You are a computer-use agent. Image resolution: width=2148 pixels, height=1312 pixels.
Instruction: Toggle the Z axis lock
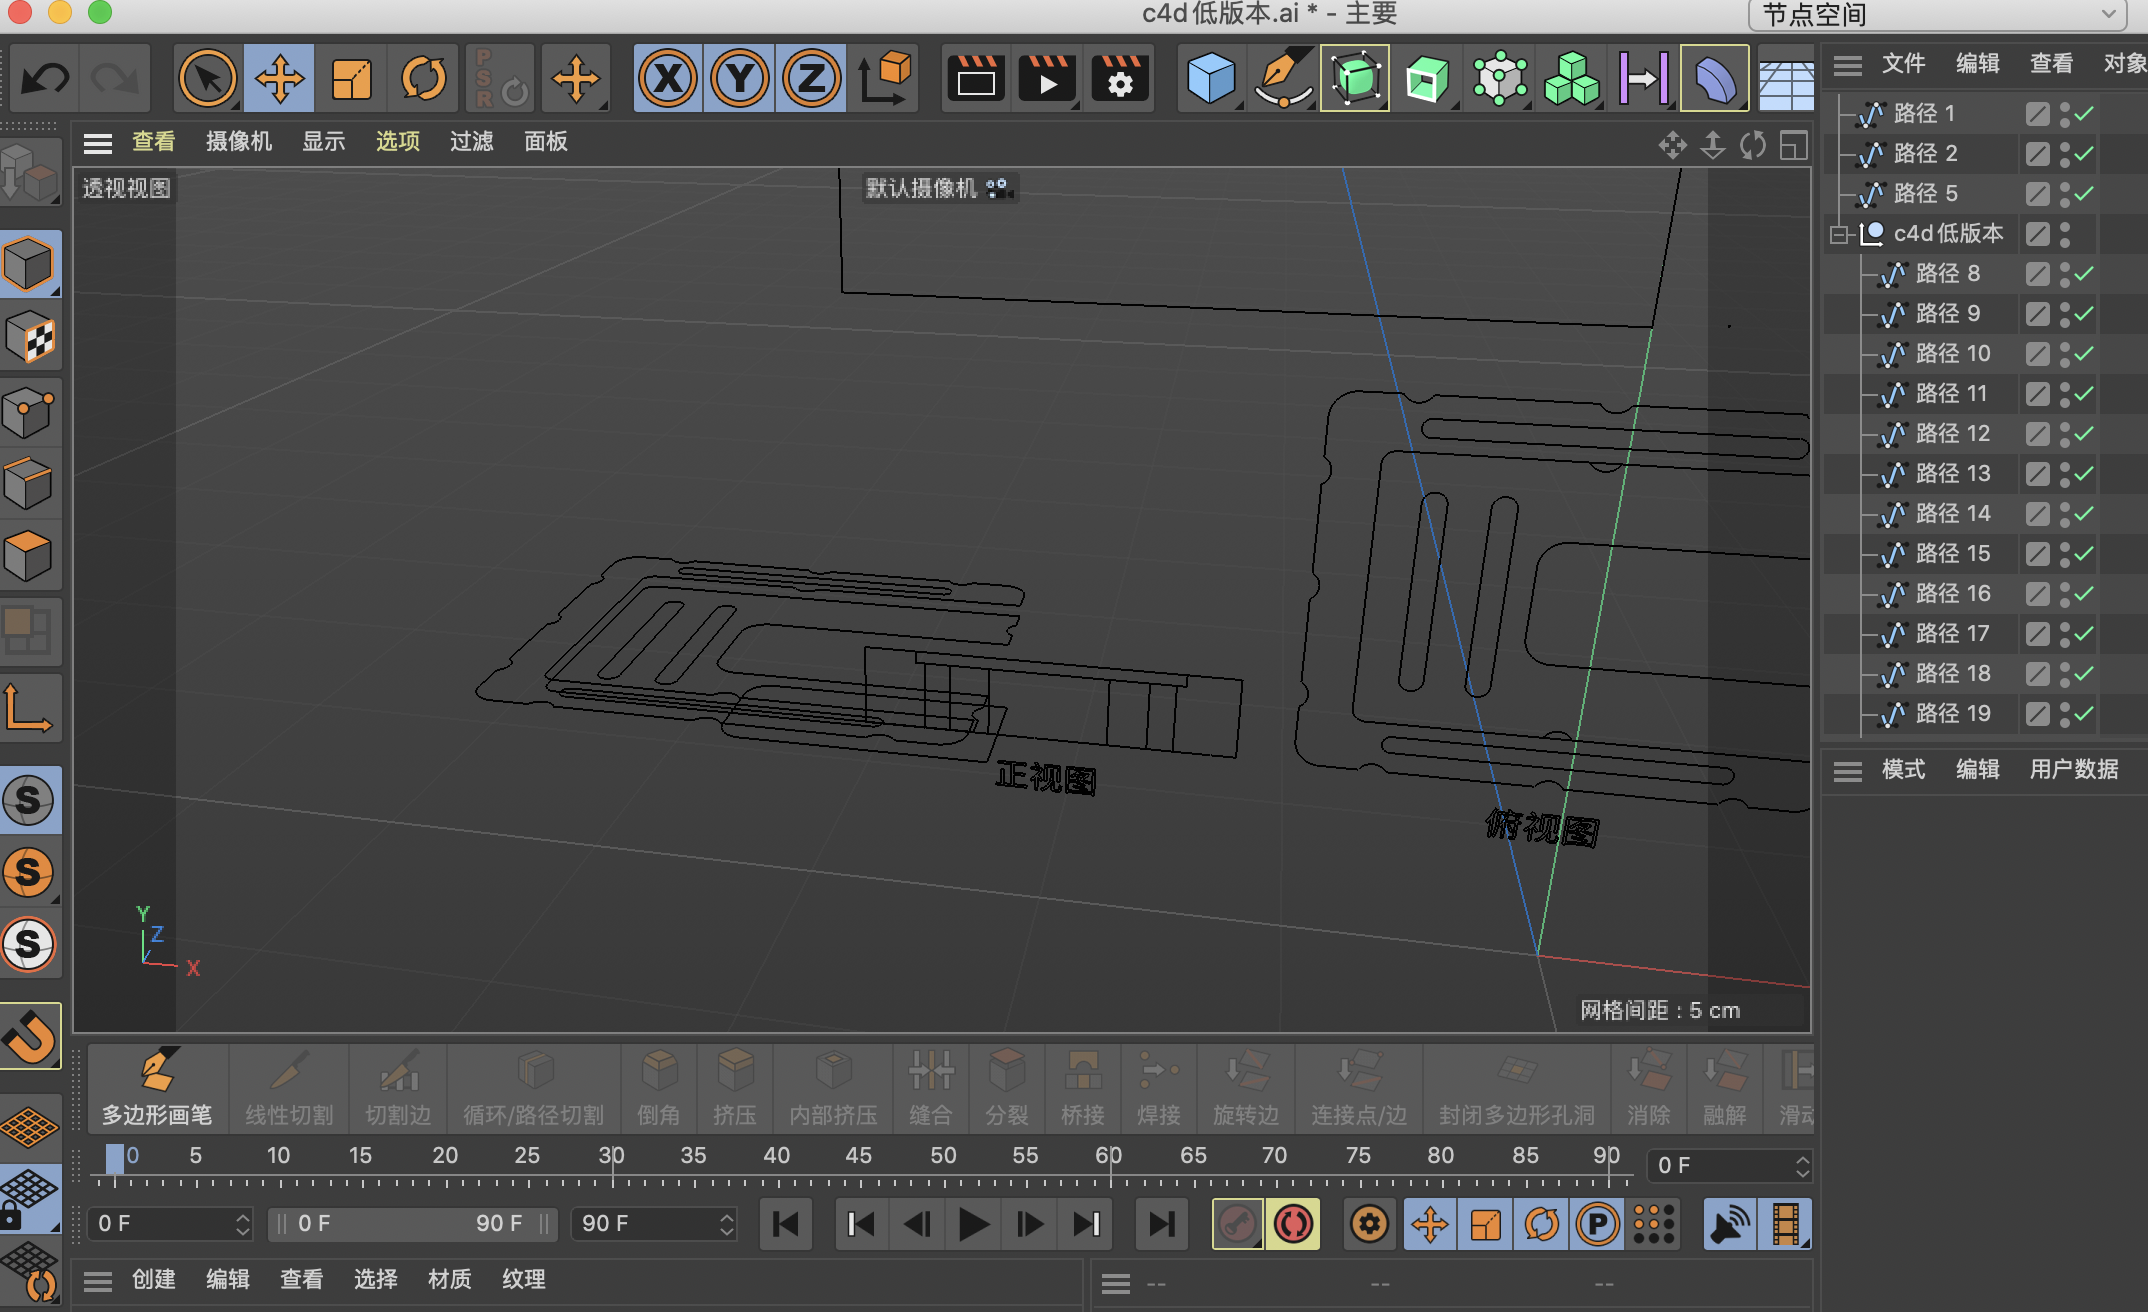pyautogui.click(x=811, y=78)
